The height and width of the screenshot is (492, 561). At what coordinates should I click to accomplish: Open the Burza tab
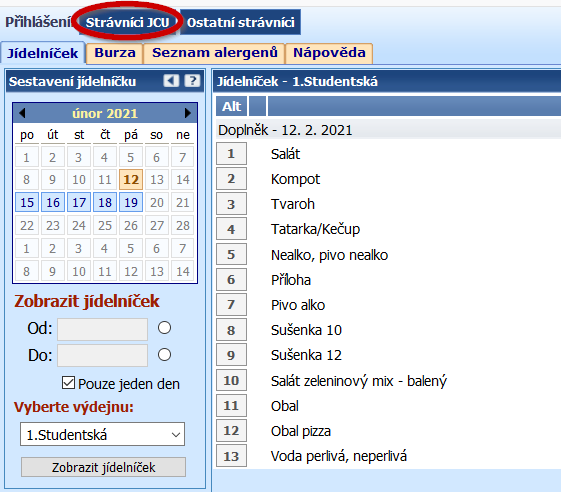coord(115,53)
